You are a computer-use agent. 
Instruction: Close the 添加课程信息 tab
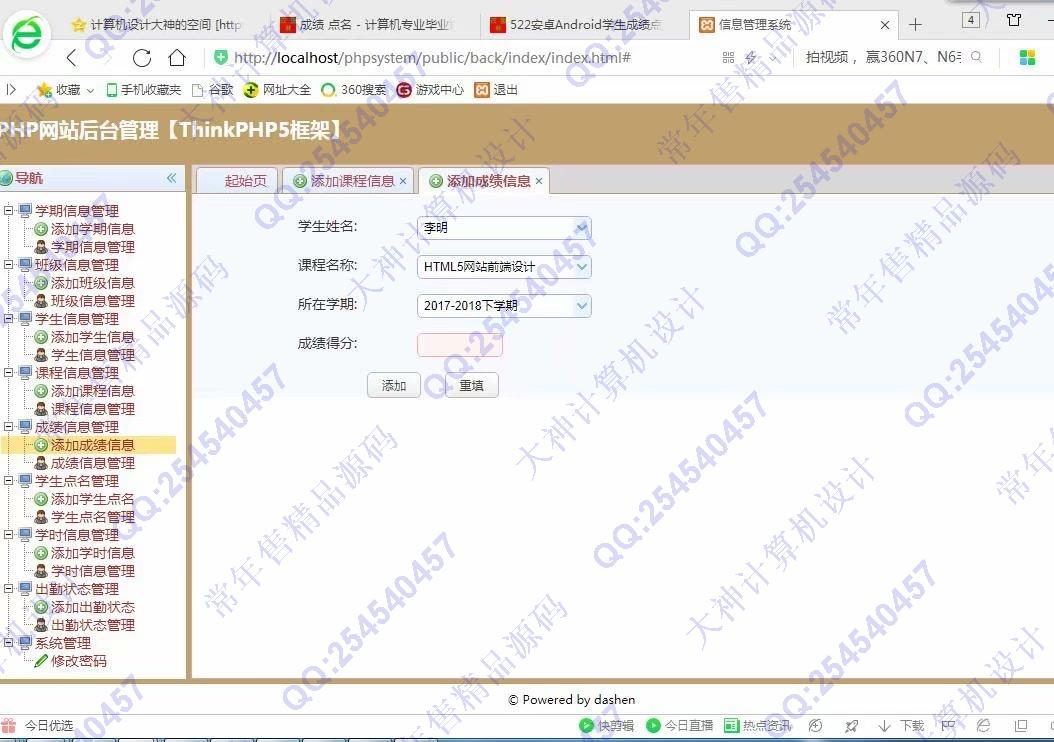(x=403, y=181)
